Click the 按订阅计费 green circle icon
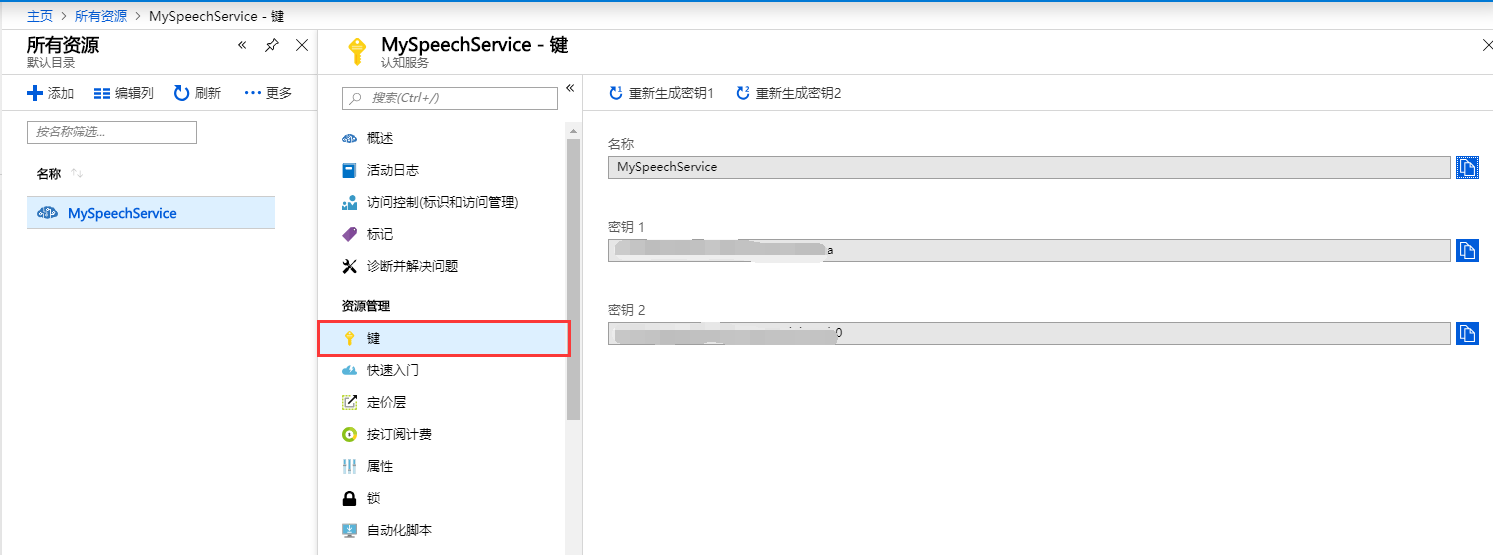 [x=349, y=434]
